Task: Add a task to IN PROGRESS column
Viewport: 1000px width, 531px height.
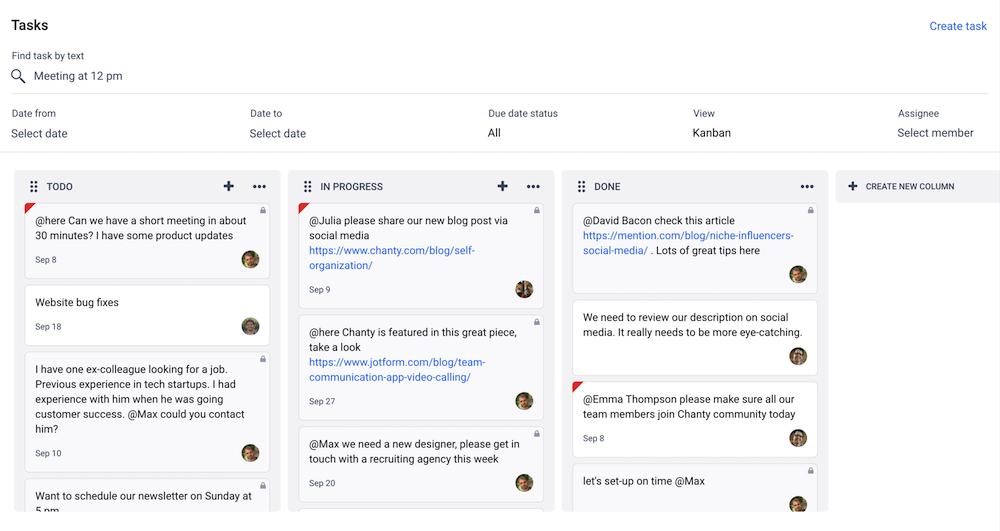Action: (503, 186)
